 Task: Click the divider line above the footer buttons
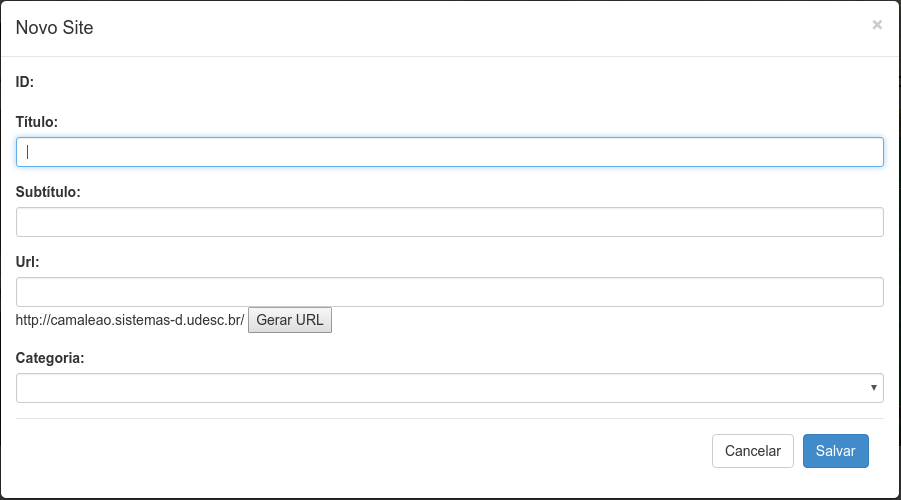pos(450,418)
